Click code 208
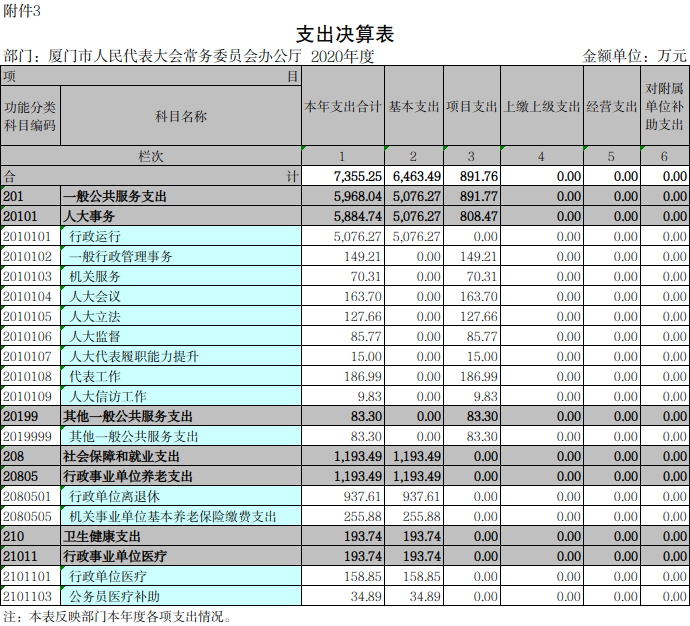 pos(14,456)
